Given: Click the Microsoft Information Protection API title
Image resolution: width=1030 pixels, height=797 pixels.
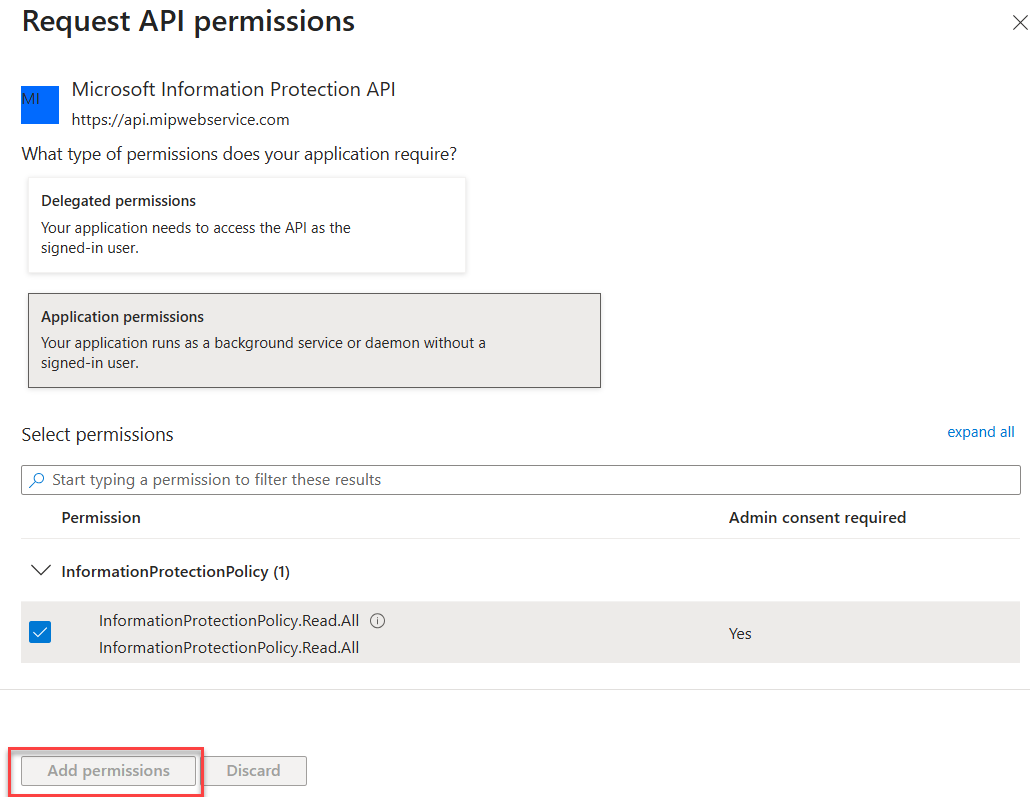Looking at the screenshot, I should (234, 90).
